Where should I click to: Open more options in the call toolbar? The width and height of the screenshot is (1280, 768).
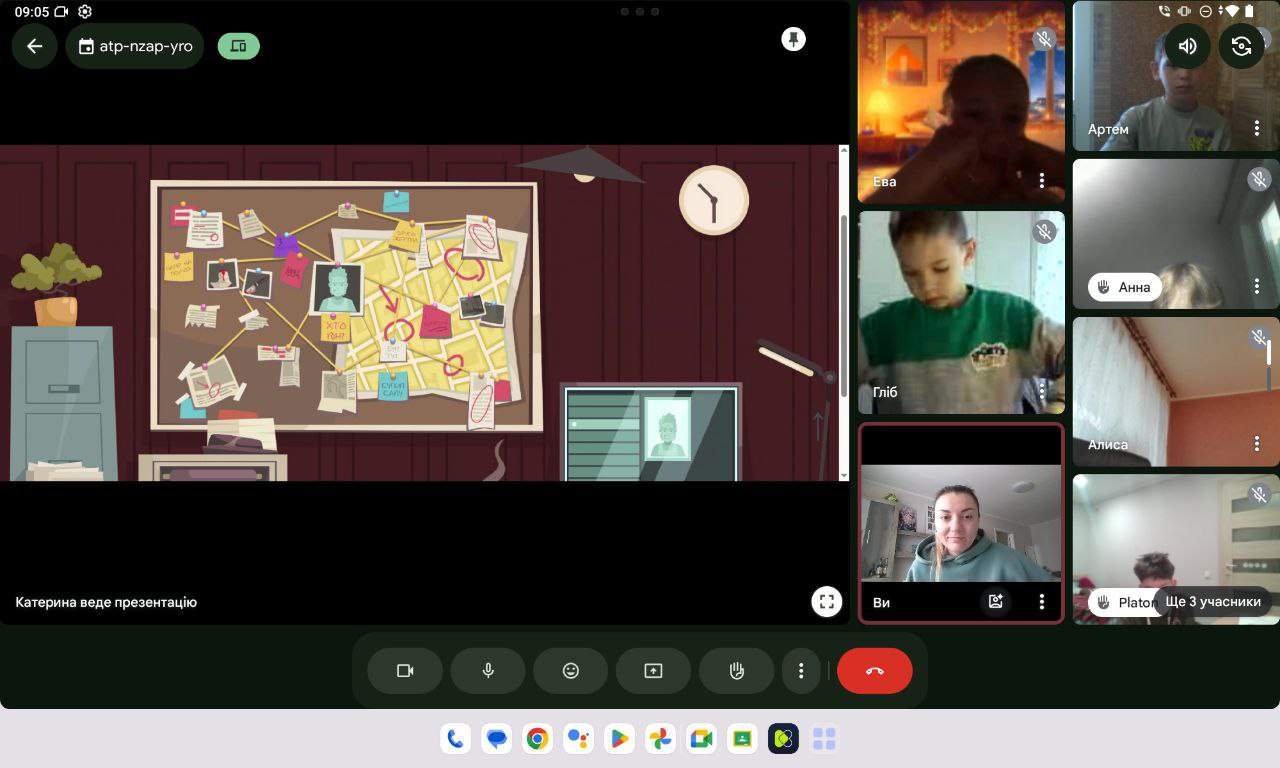point(800,671)
